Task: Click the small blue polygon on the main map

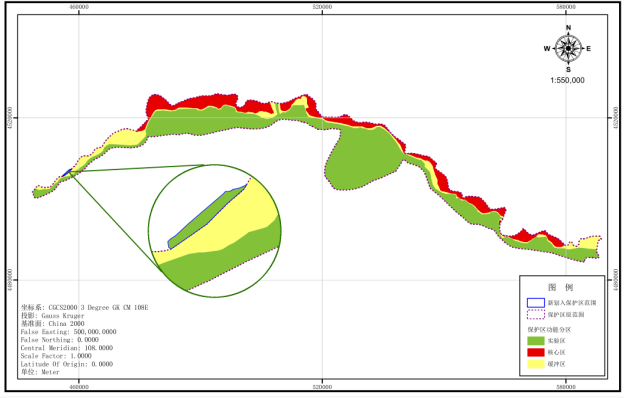Action: coord(67,173)
